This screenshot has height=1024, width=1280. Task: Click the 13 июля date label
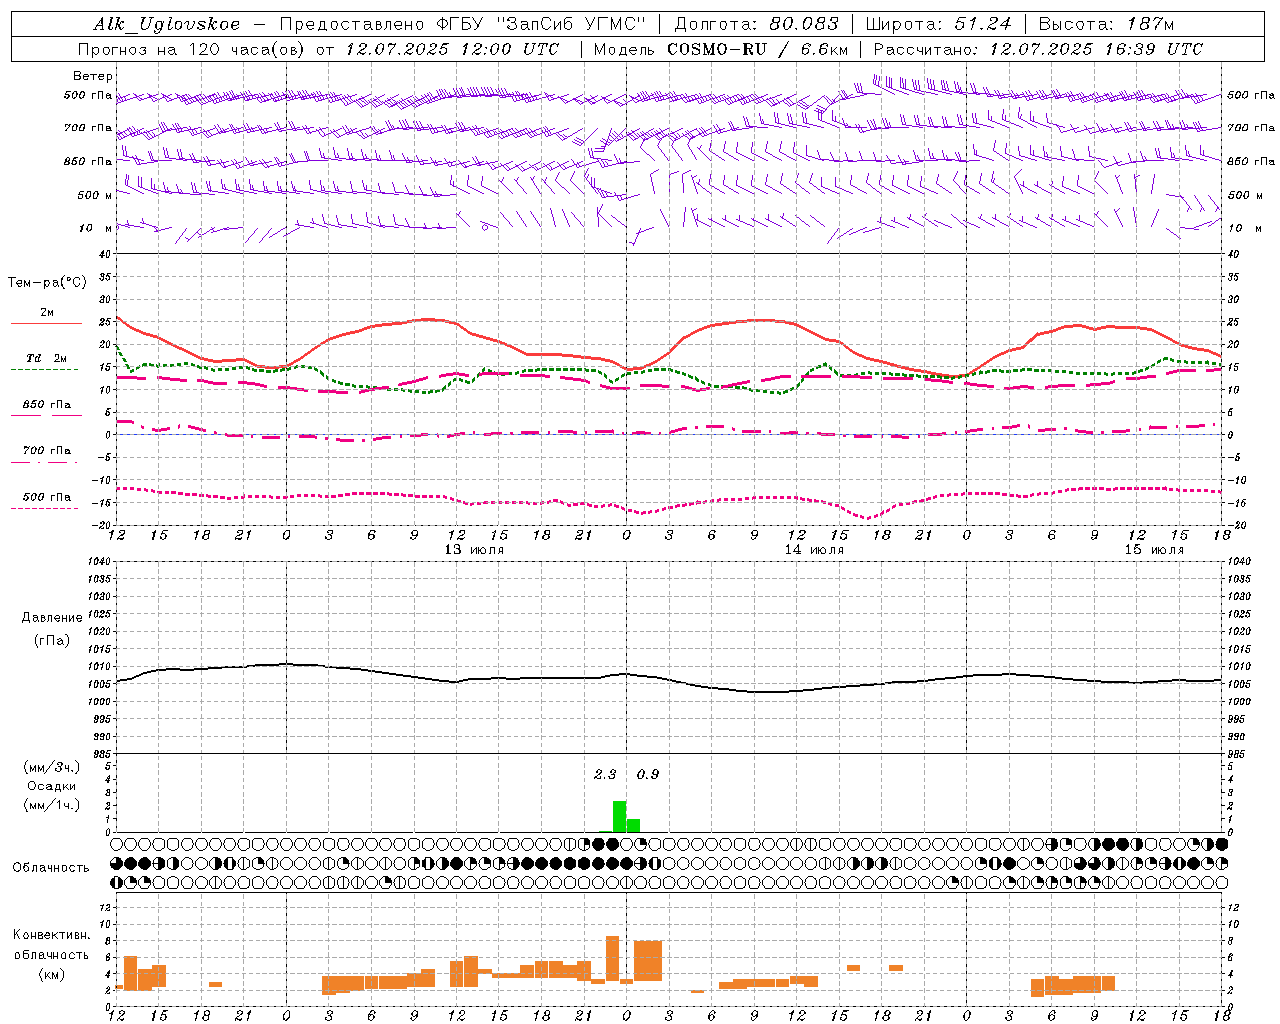click(474, 550)
